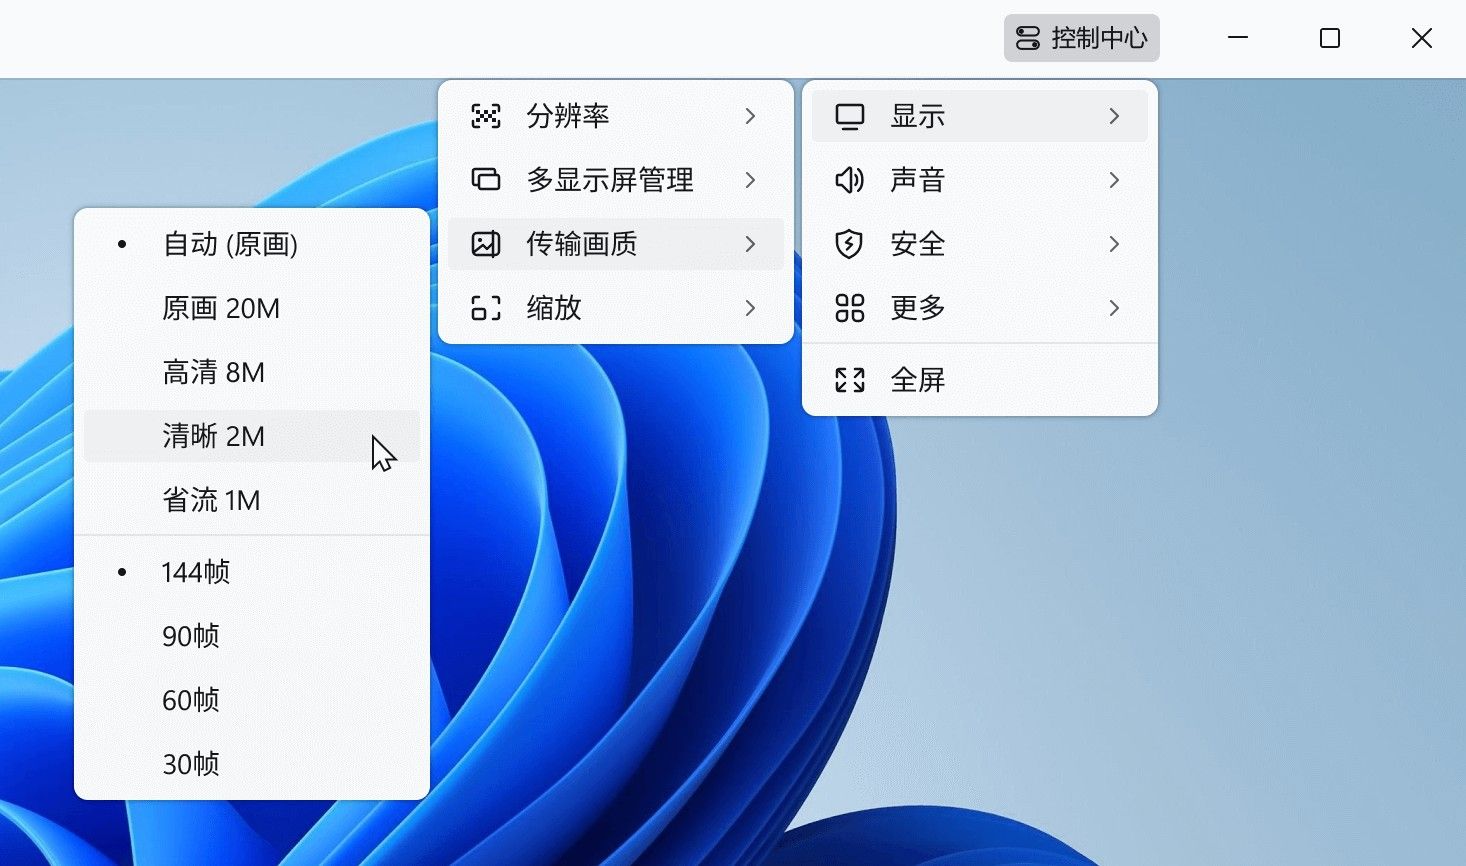Open the 更多 submenu via its chevron
1466x866 pixels.
click(1113, 308)
